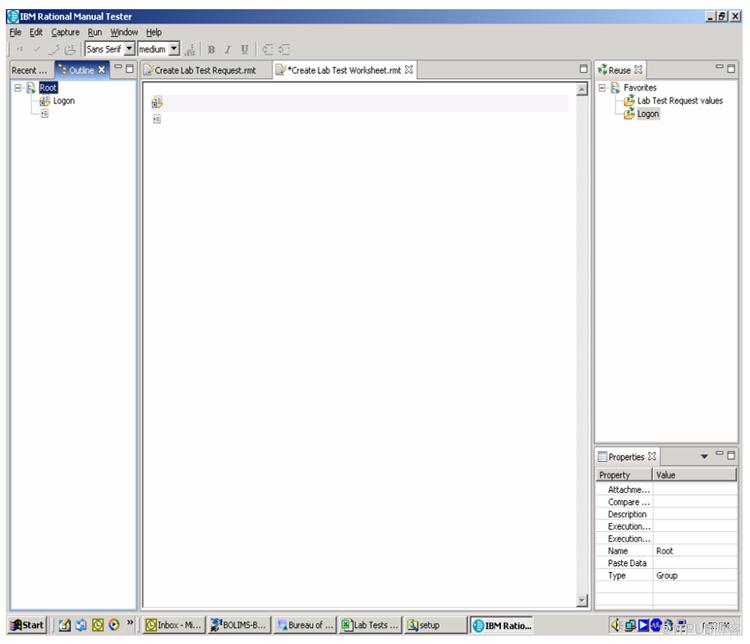Click the arrow icon after the checkmark

pos(54,49)
